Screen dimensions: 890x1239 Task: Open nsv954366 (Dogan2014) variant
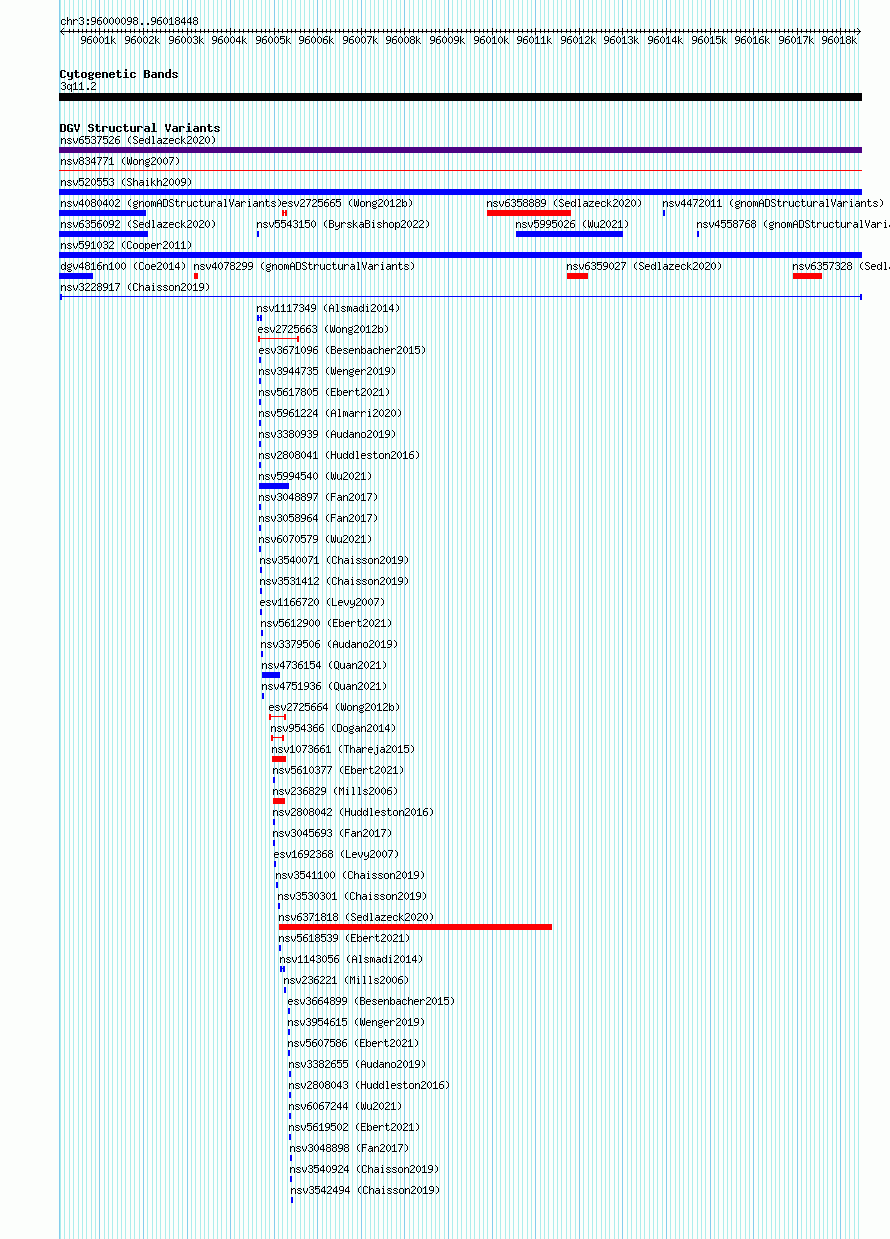333,728
